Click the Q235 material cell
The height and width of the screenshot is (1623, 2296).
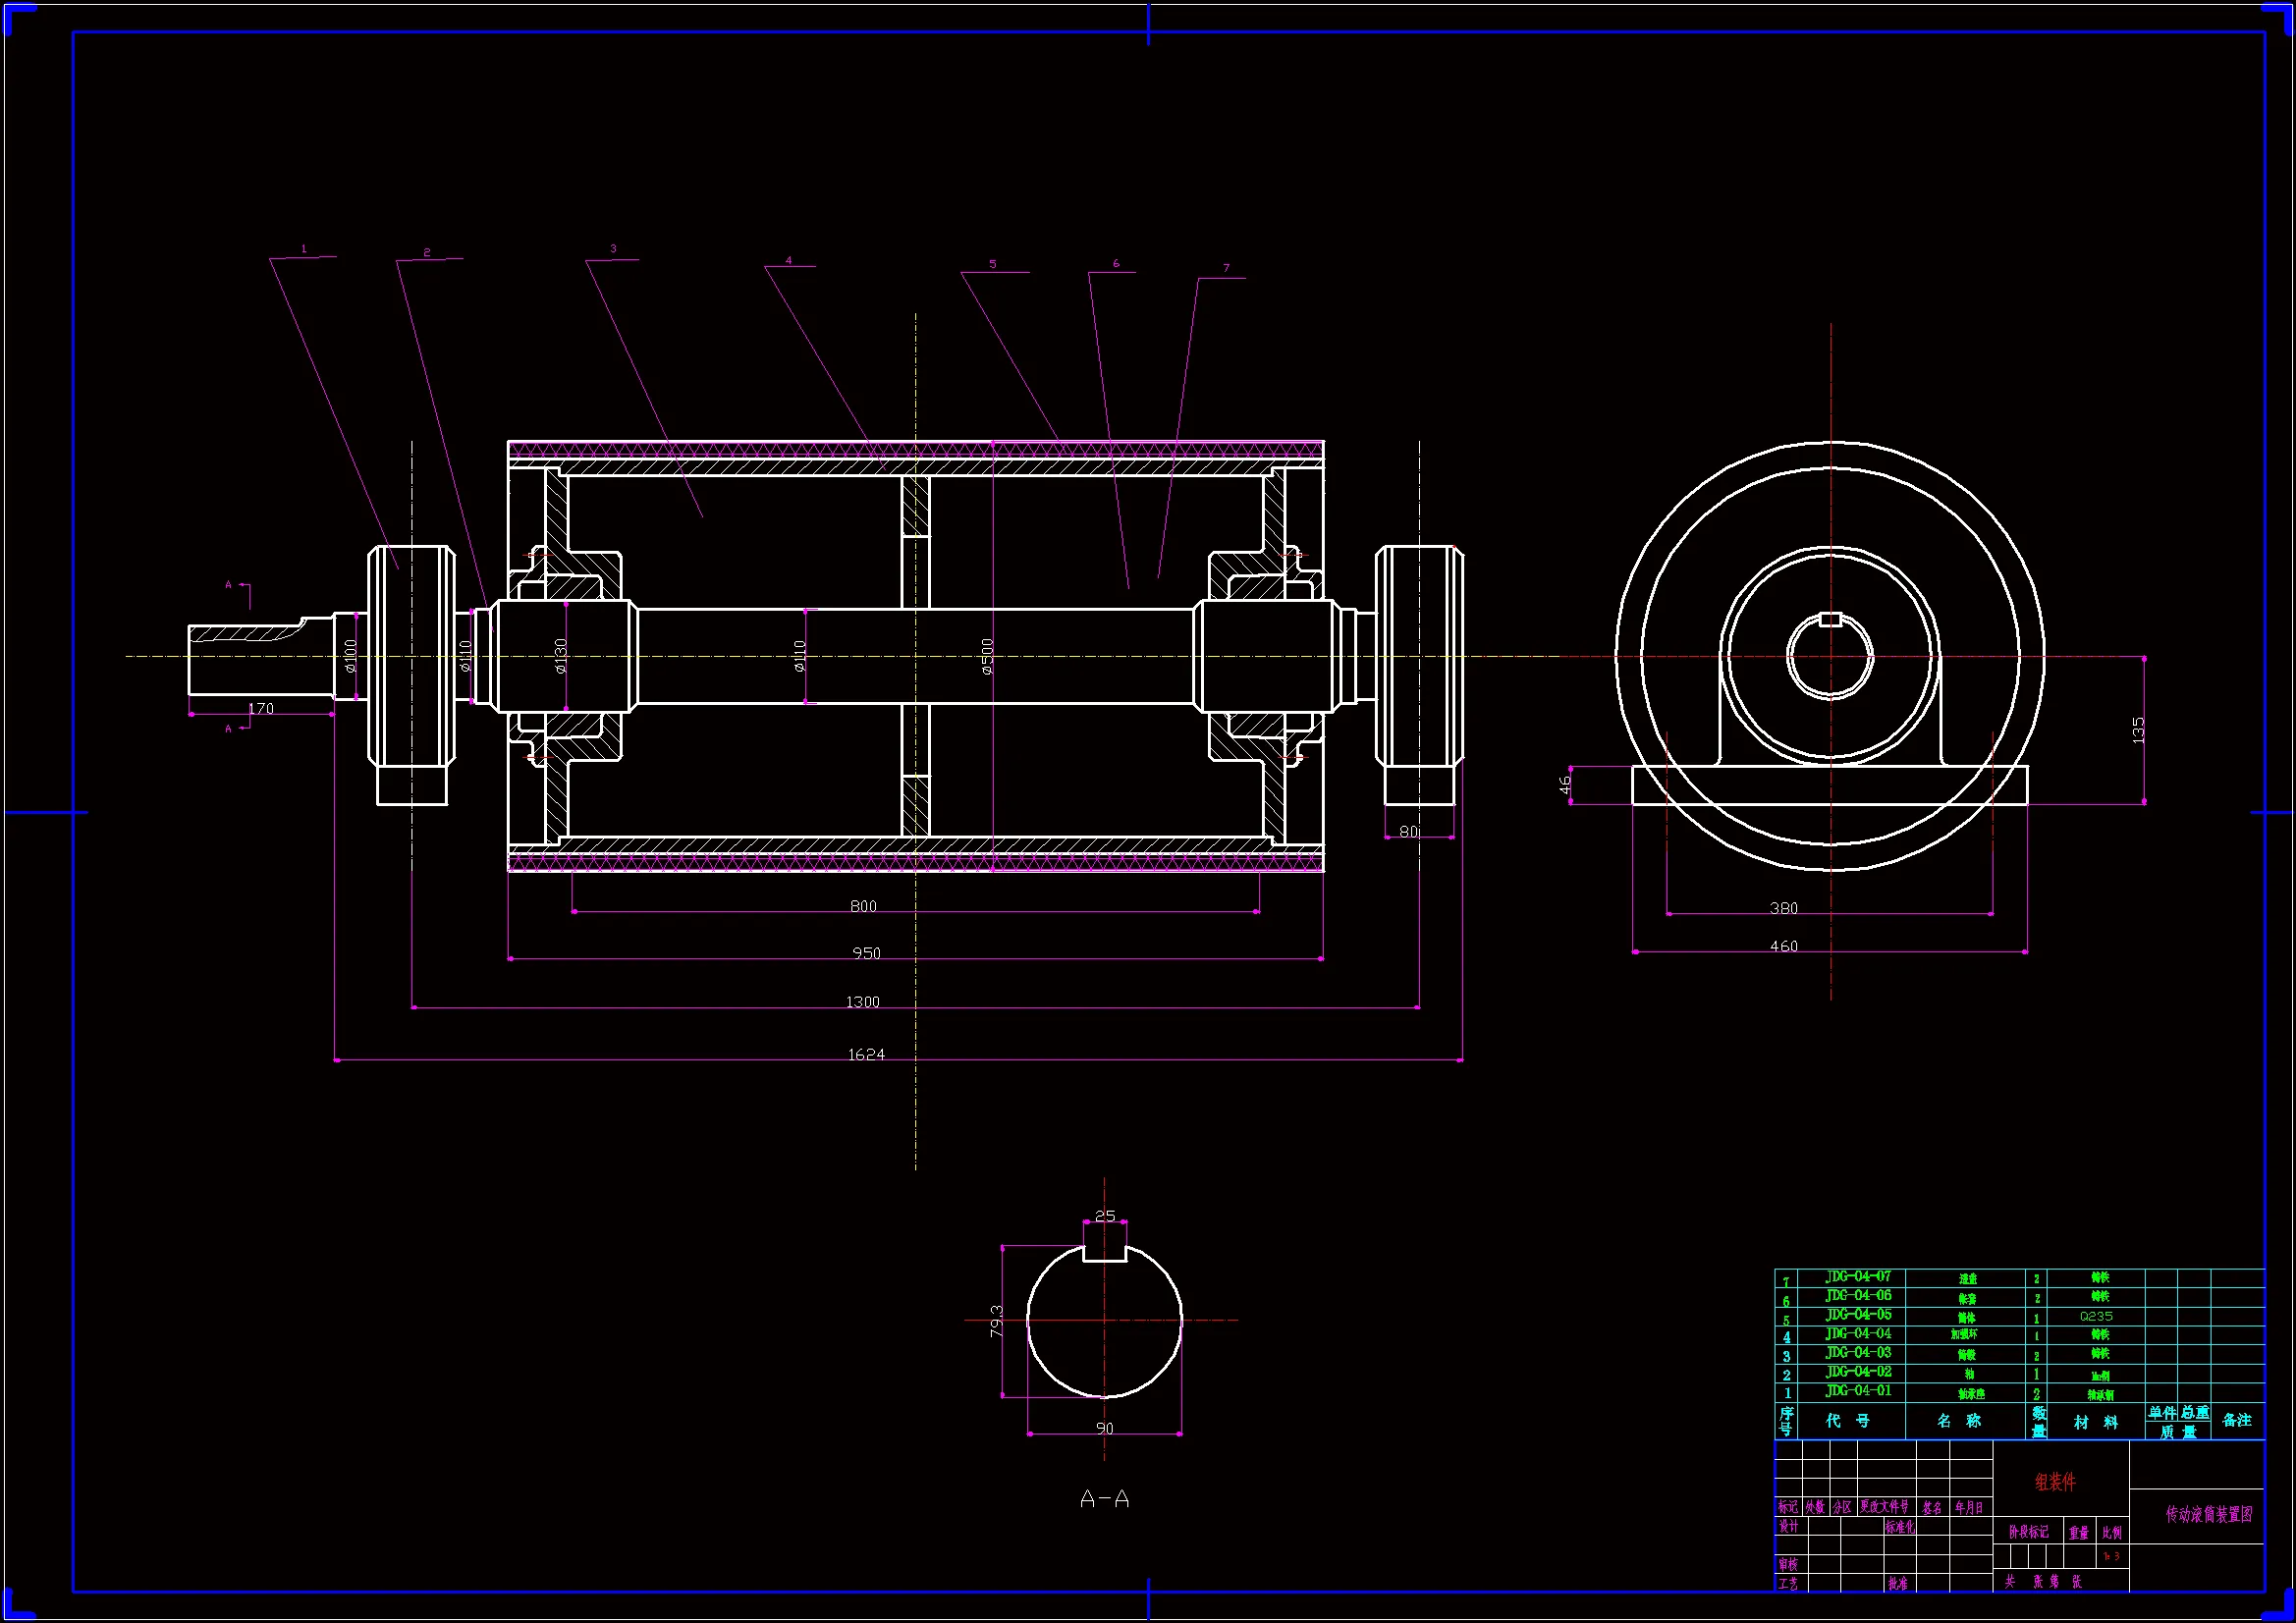(x=2096, y=1316)
